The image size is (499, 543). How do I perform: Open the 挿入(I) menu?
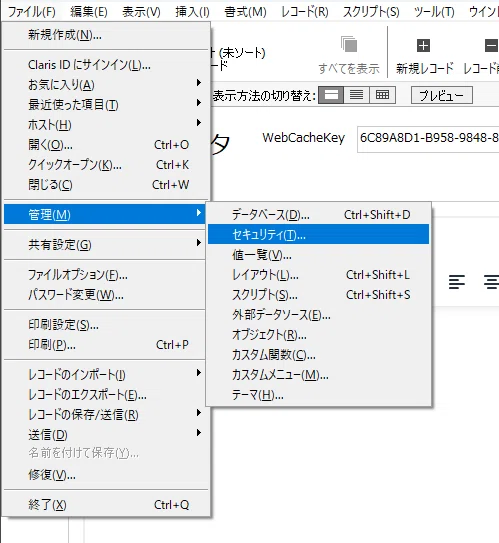[192, 12]
